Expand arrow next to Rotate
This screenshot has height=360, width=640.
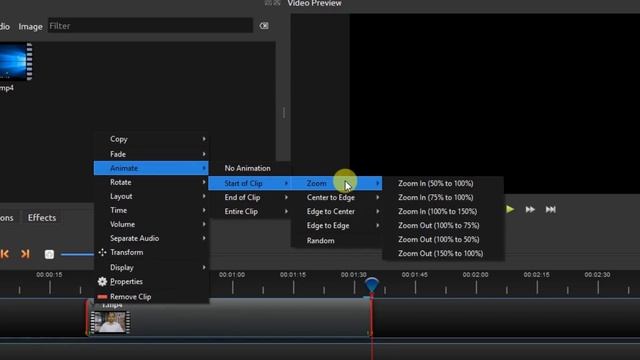tap(204, 182)
